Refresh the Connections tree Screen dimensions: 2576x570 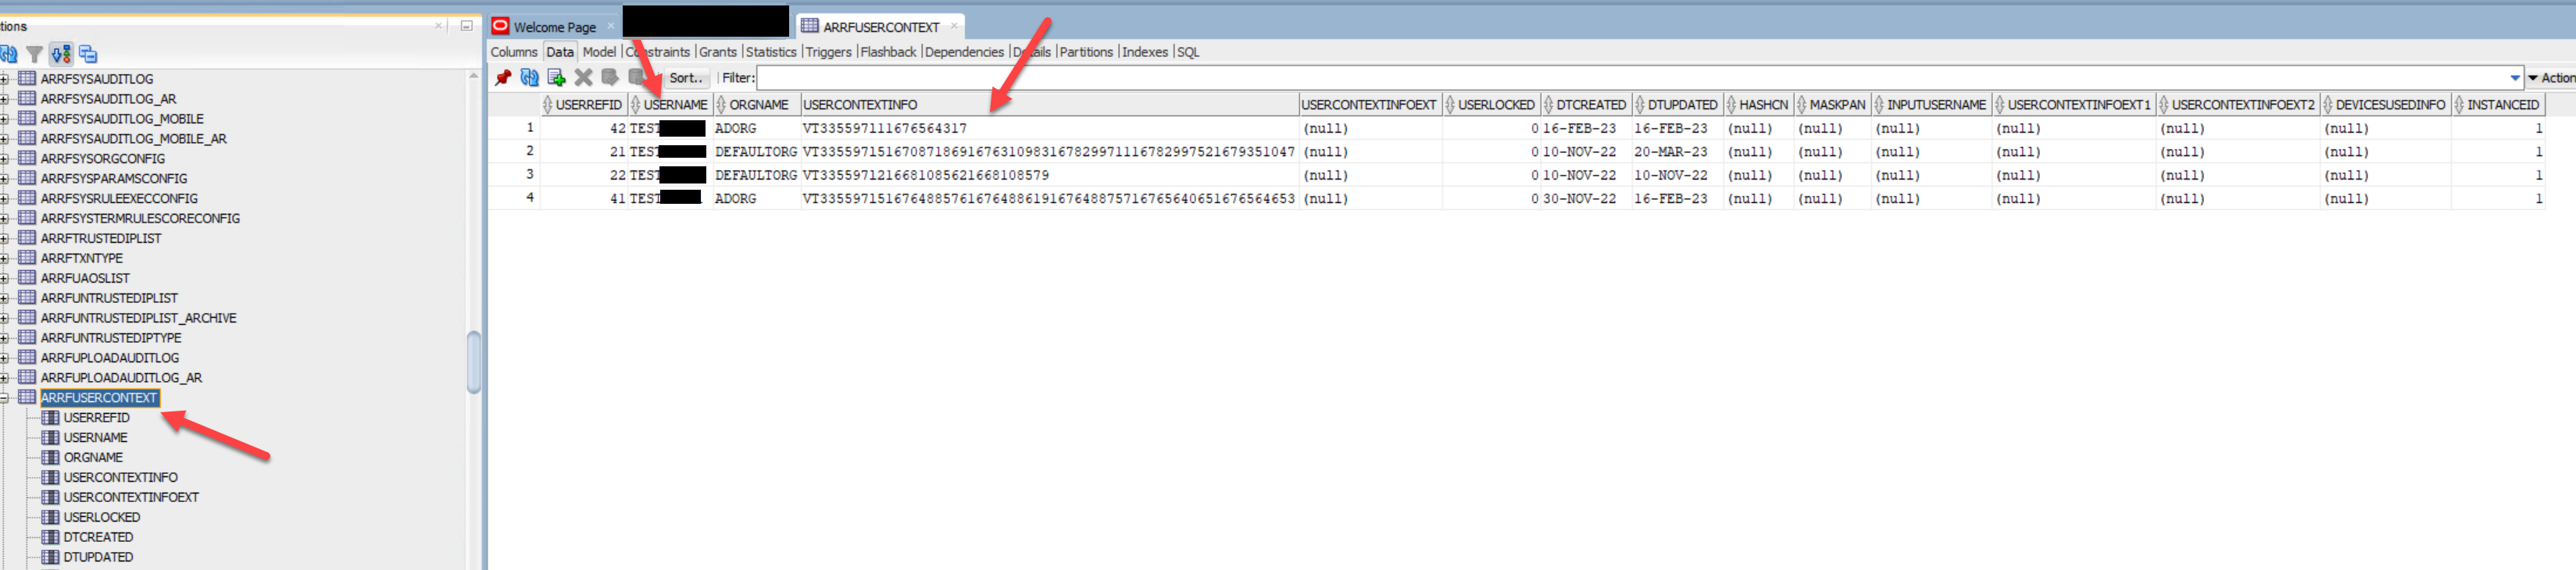click(9, 54)
